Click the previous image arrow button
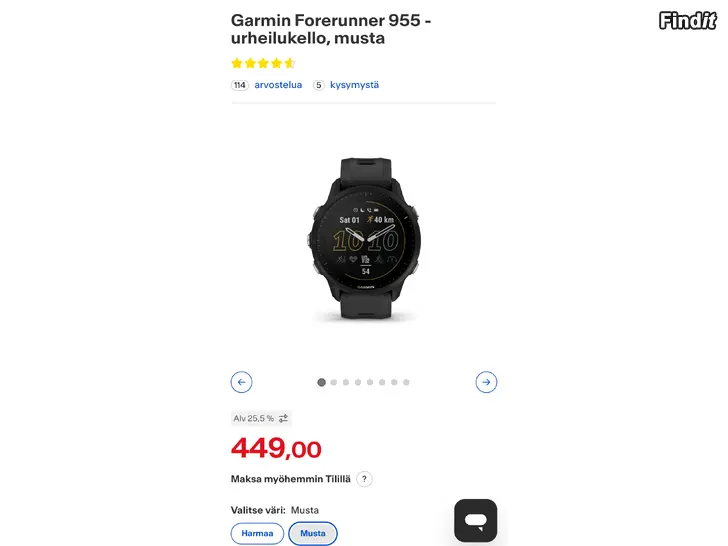This screenshot has width=728, height=546. [x=241, y=382]
